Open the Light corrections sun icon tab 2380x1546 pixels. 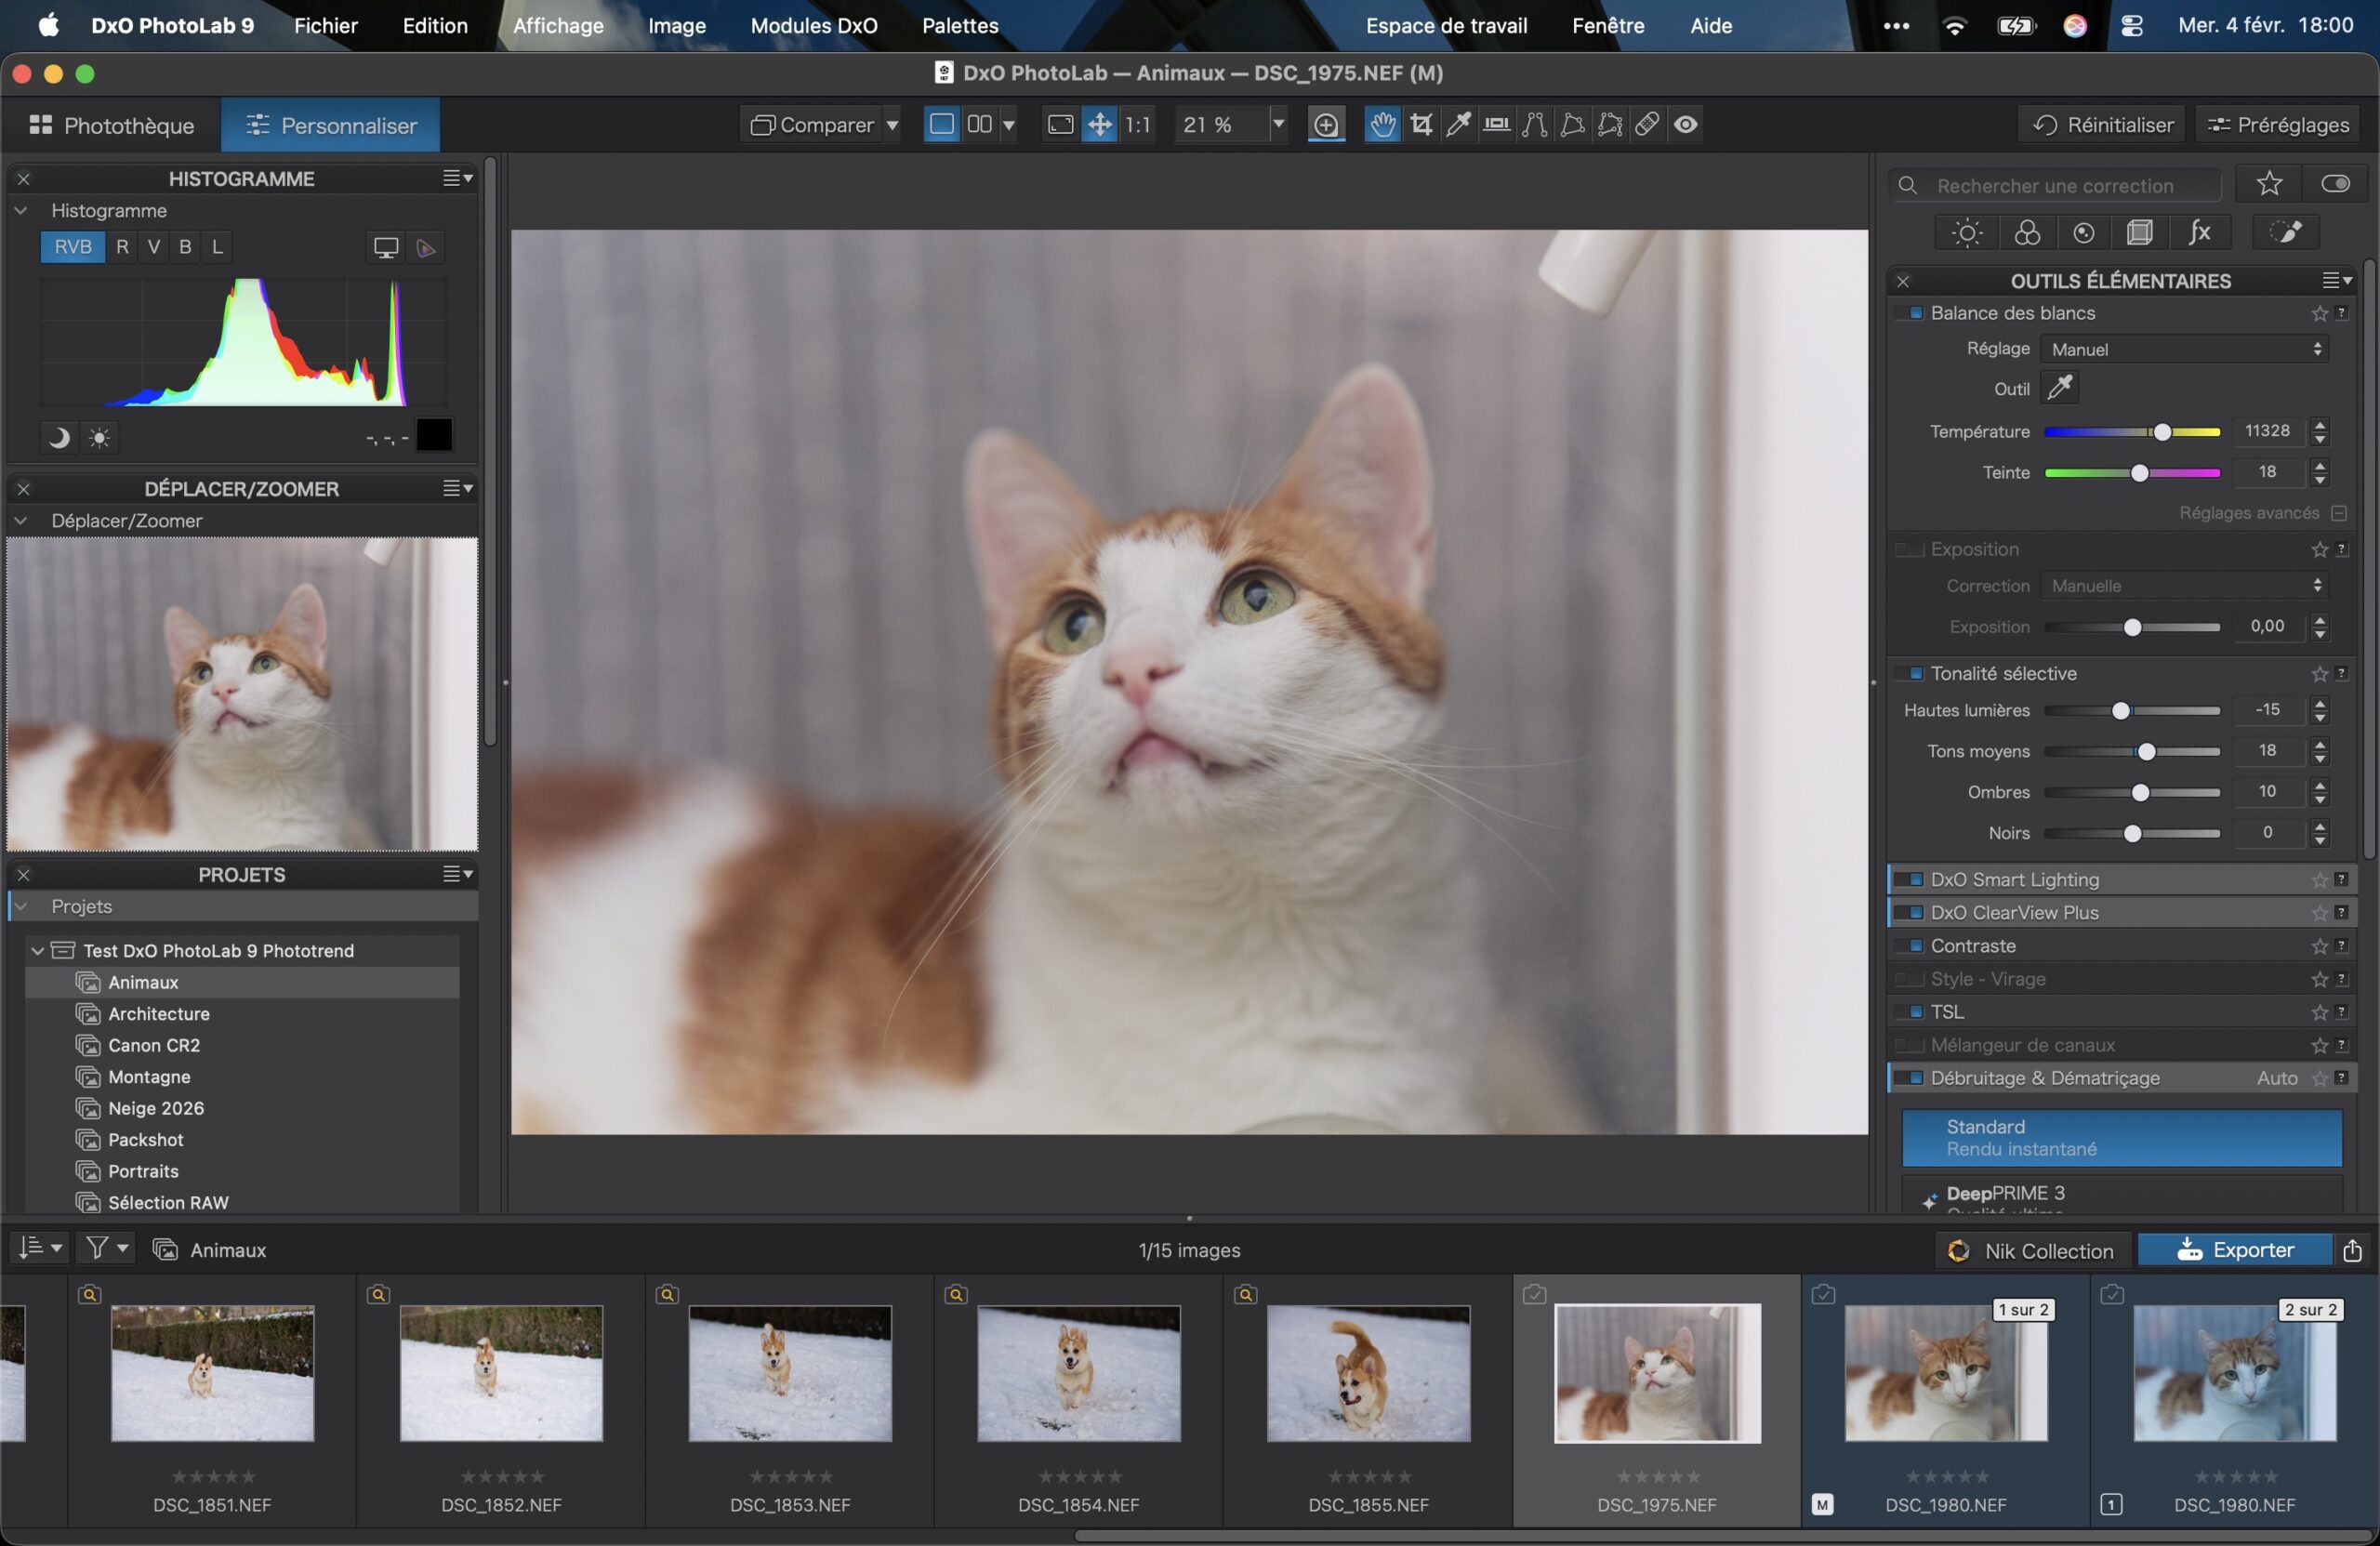coord(1967,233)
